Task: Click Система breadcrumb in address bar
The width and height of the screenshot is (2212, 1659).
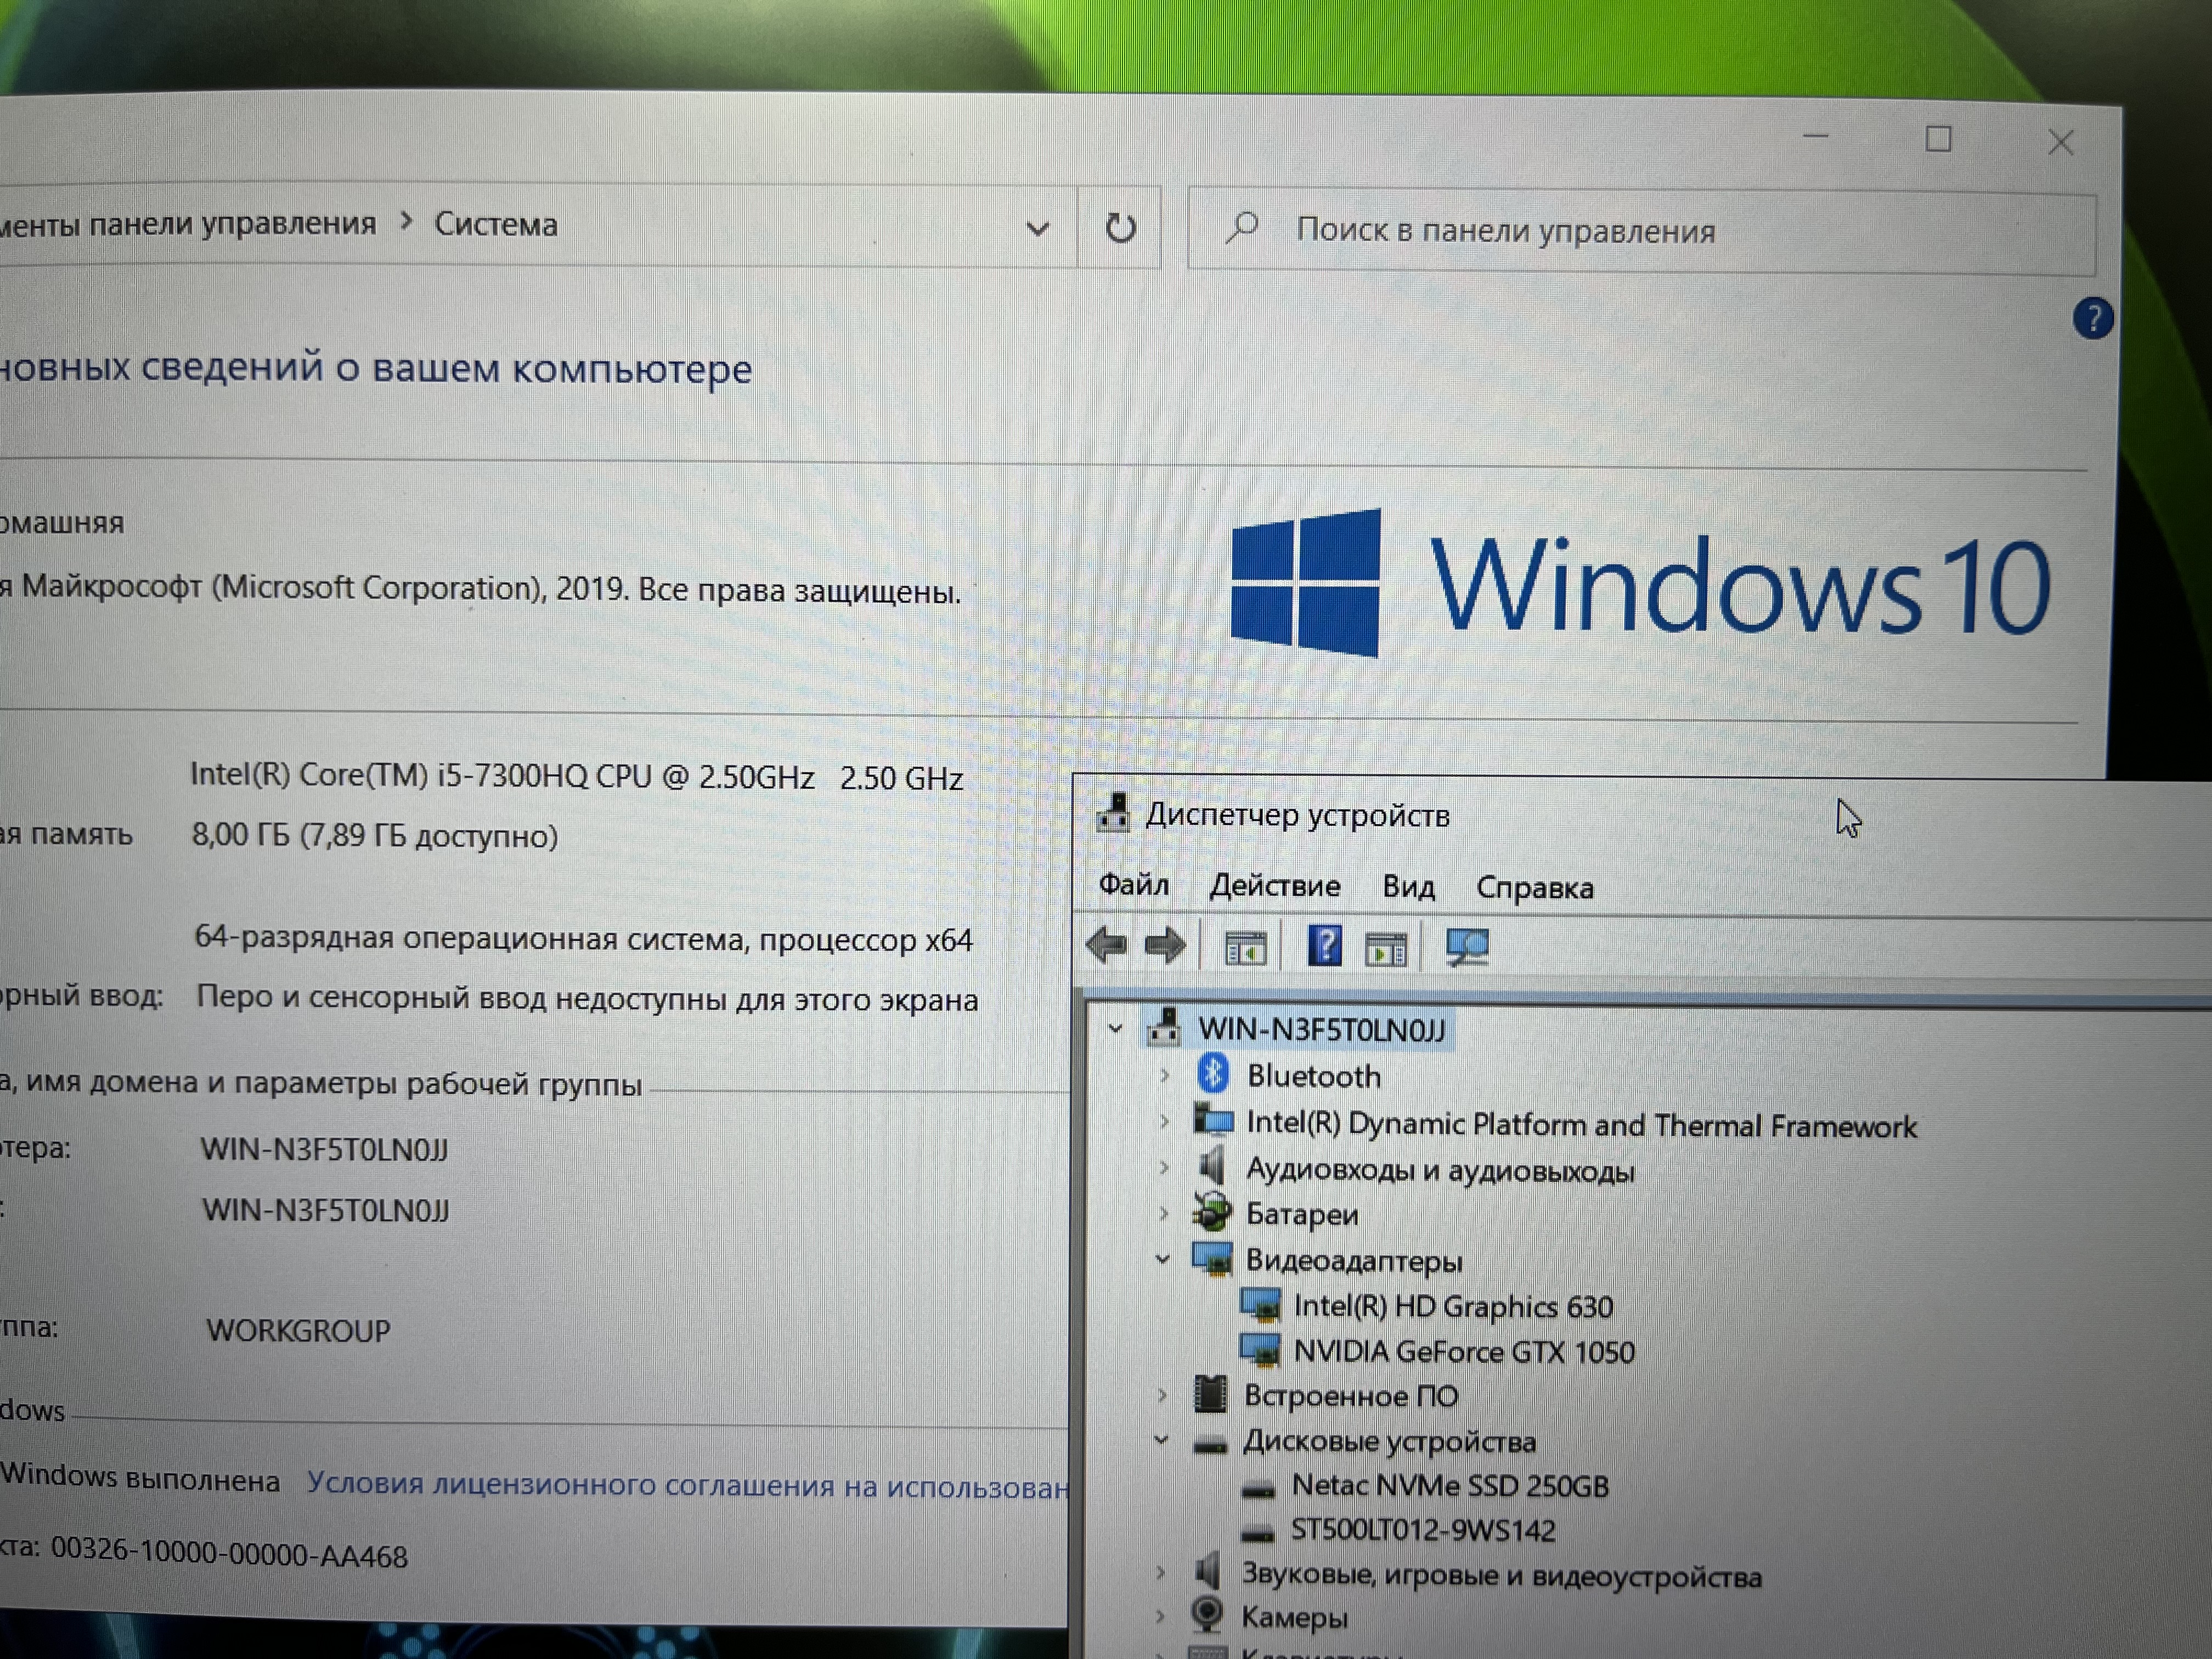Action: click(x=495, y=225)
